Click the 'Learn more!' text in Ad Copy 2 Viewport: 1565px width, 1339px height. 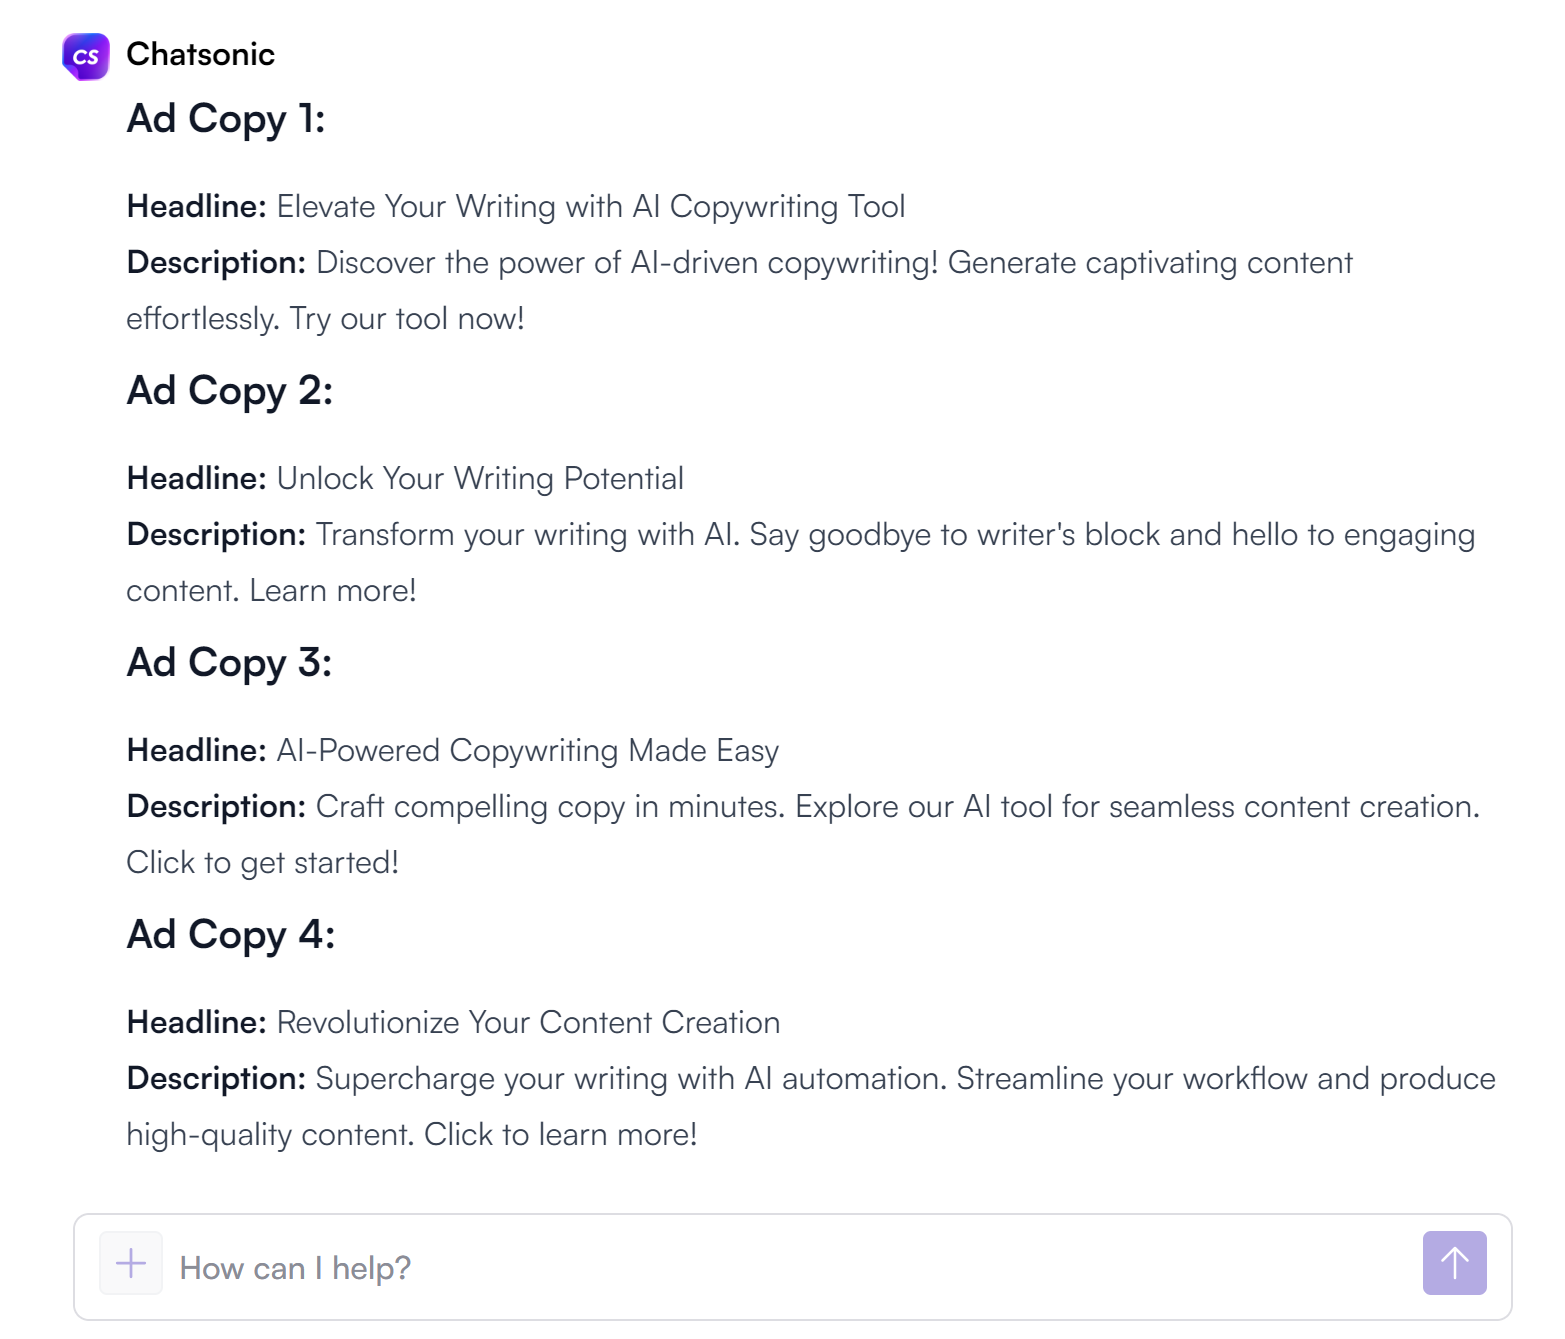pyautogui.click(x=332, y=591)
